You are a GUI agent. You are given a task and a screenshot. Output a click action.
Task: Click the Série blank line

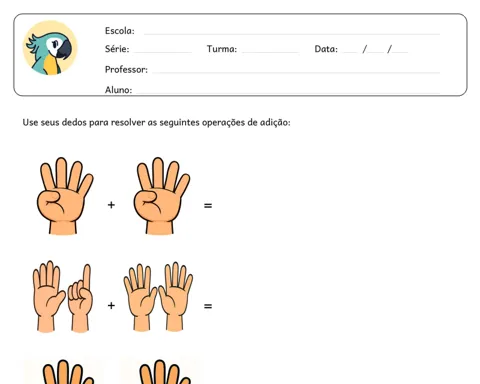(x=162, y=52)
